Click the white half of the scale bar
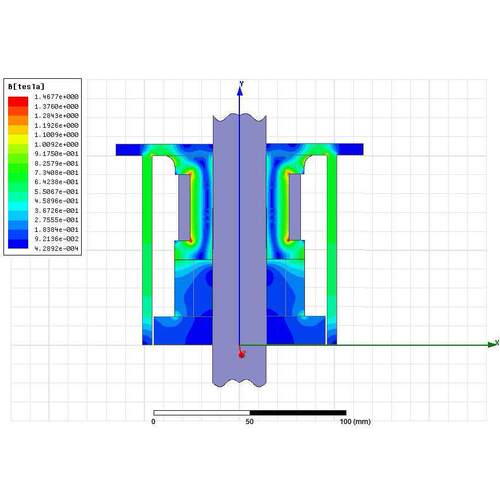This screenshot has height=500, width=500. [202, 413]
